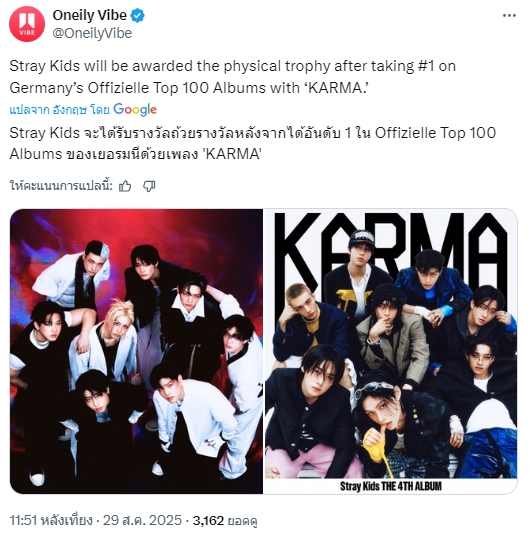Click the Google logo in the translation credit

coord(135,109)
